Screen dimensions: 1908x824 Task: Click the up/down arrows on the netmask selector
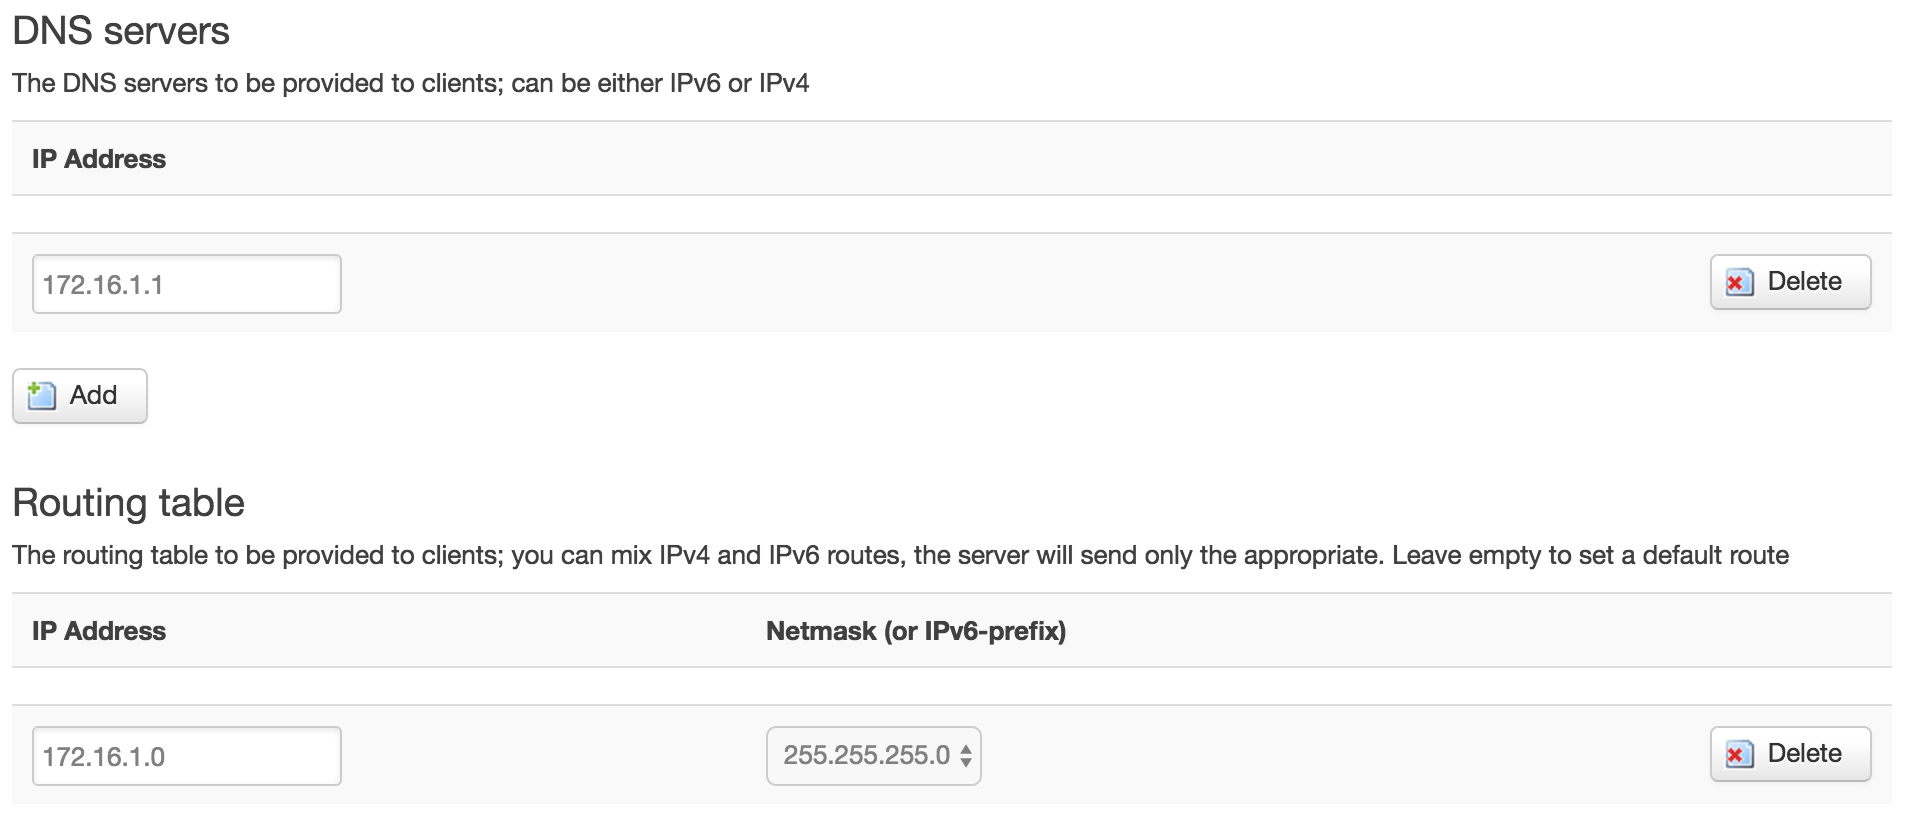click(966, 756)
